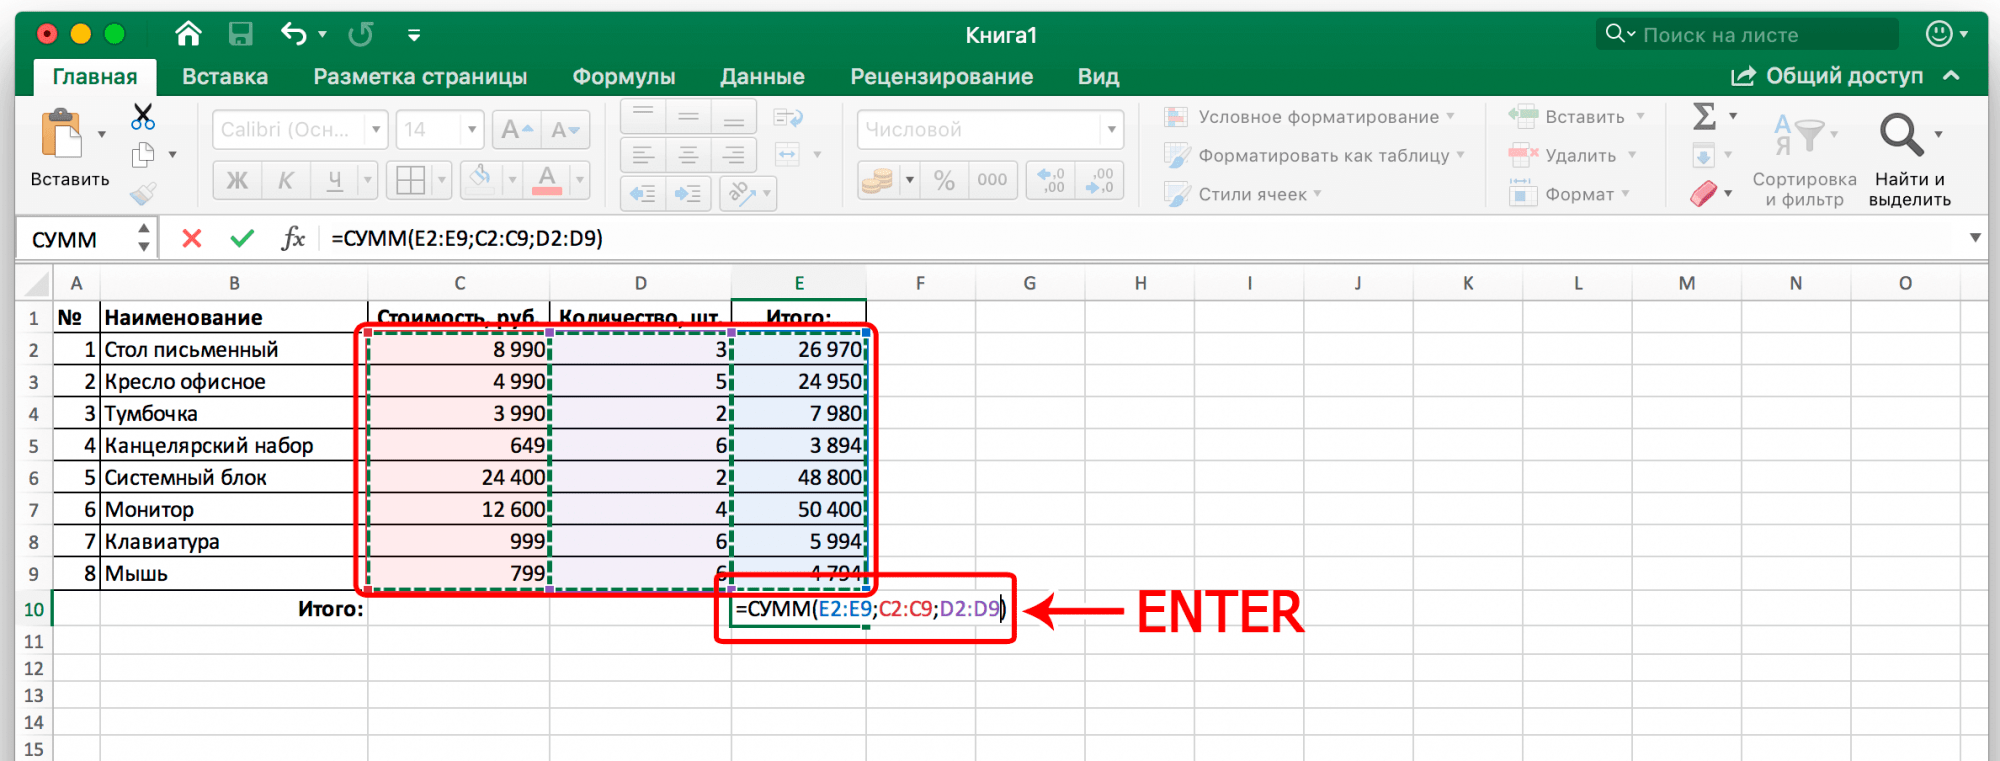Align cell content to the bottom

click(x=734, y=117)
